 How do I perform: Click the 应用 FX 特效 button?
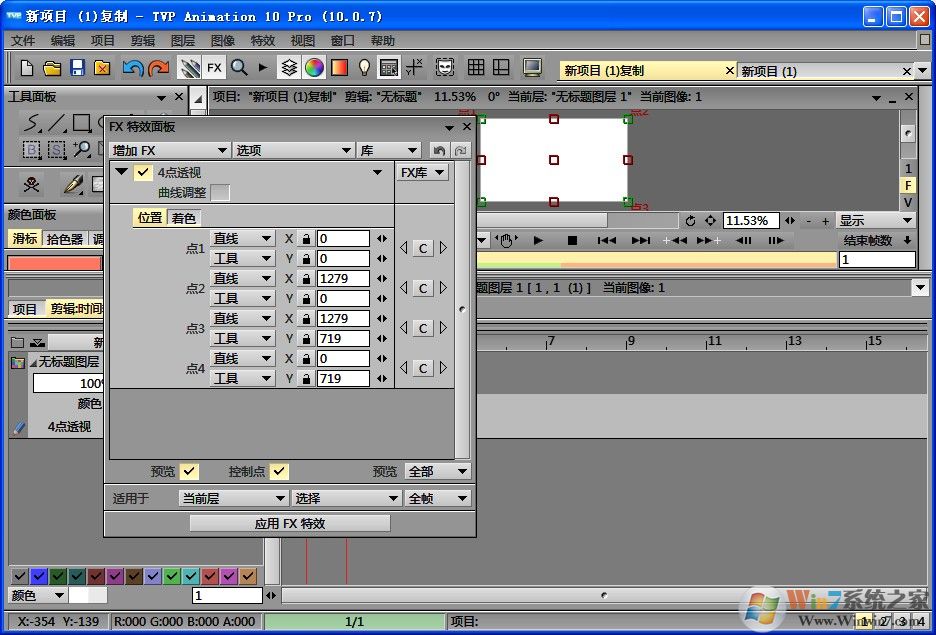point(289,522)
